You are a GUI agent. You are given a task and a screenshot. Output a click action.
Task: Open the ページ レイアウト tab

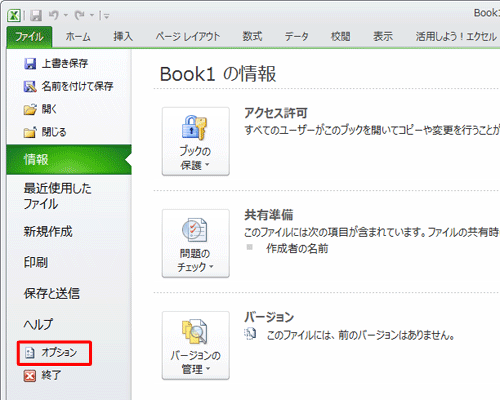click(188, 37)
